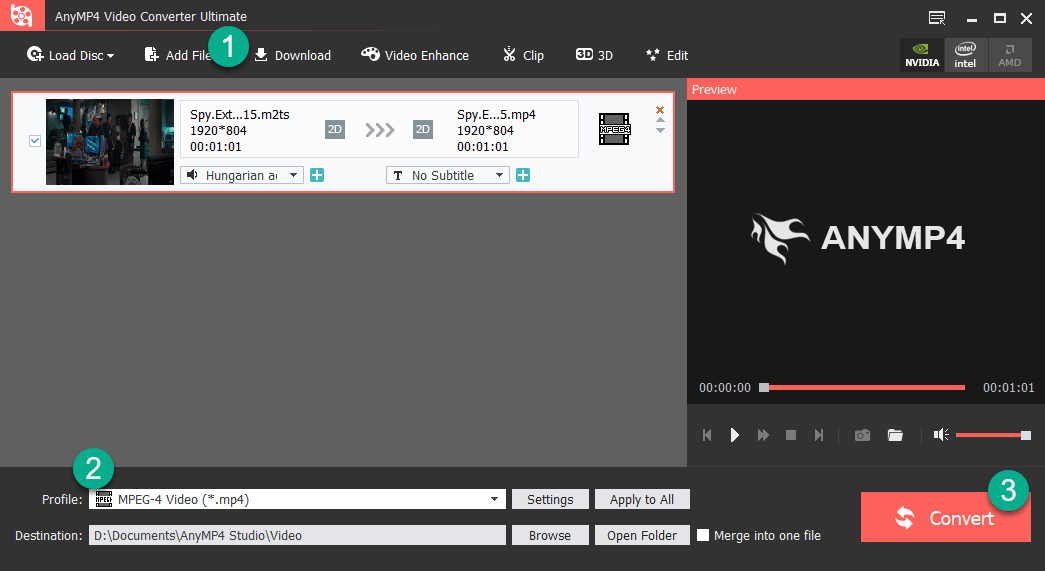
Task: Remove the file with orange X
Action: 660,110
